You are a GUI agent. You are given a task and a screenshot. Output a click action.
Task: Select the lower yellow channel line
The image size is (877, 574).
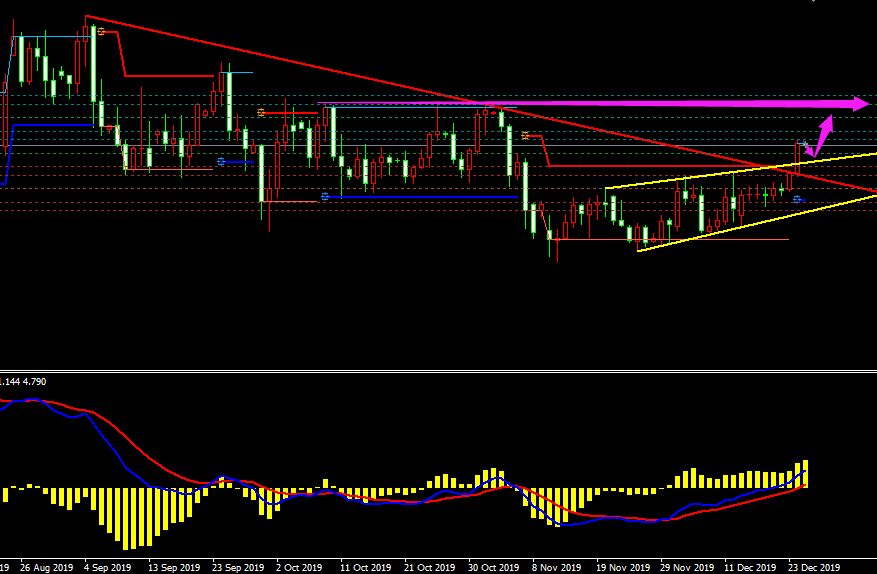coord(740,224)
